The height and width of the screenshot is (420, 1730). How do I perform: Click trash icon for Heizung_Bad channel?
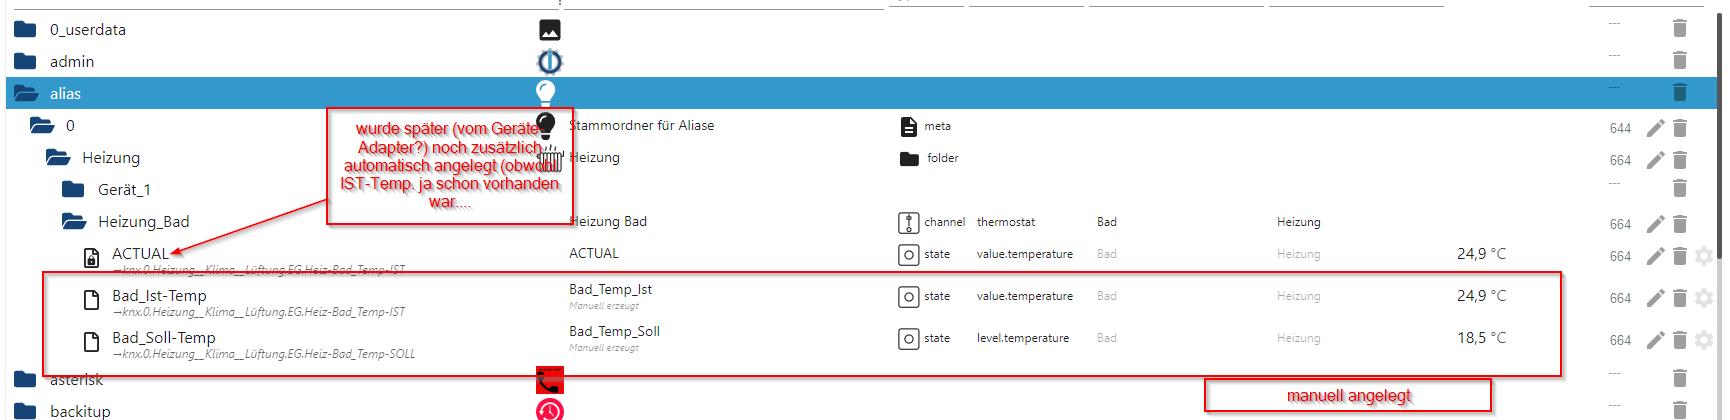click(x=1680, y=224)
